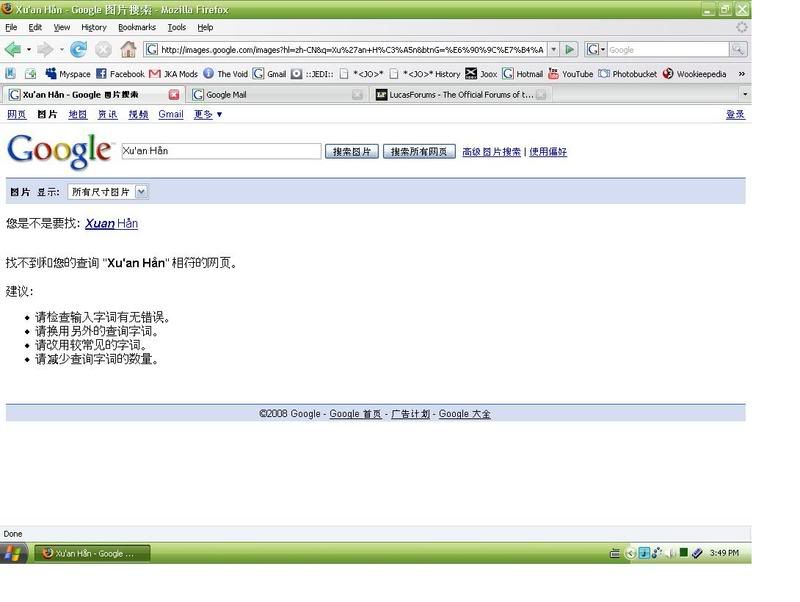This screenshot has height=602, width=800.
Task: Switch to the LucasForums tab
Action: (x=461, y=94)
